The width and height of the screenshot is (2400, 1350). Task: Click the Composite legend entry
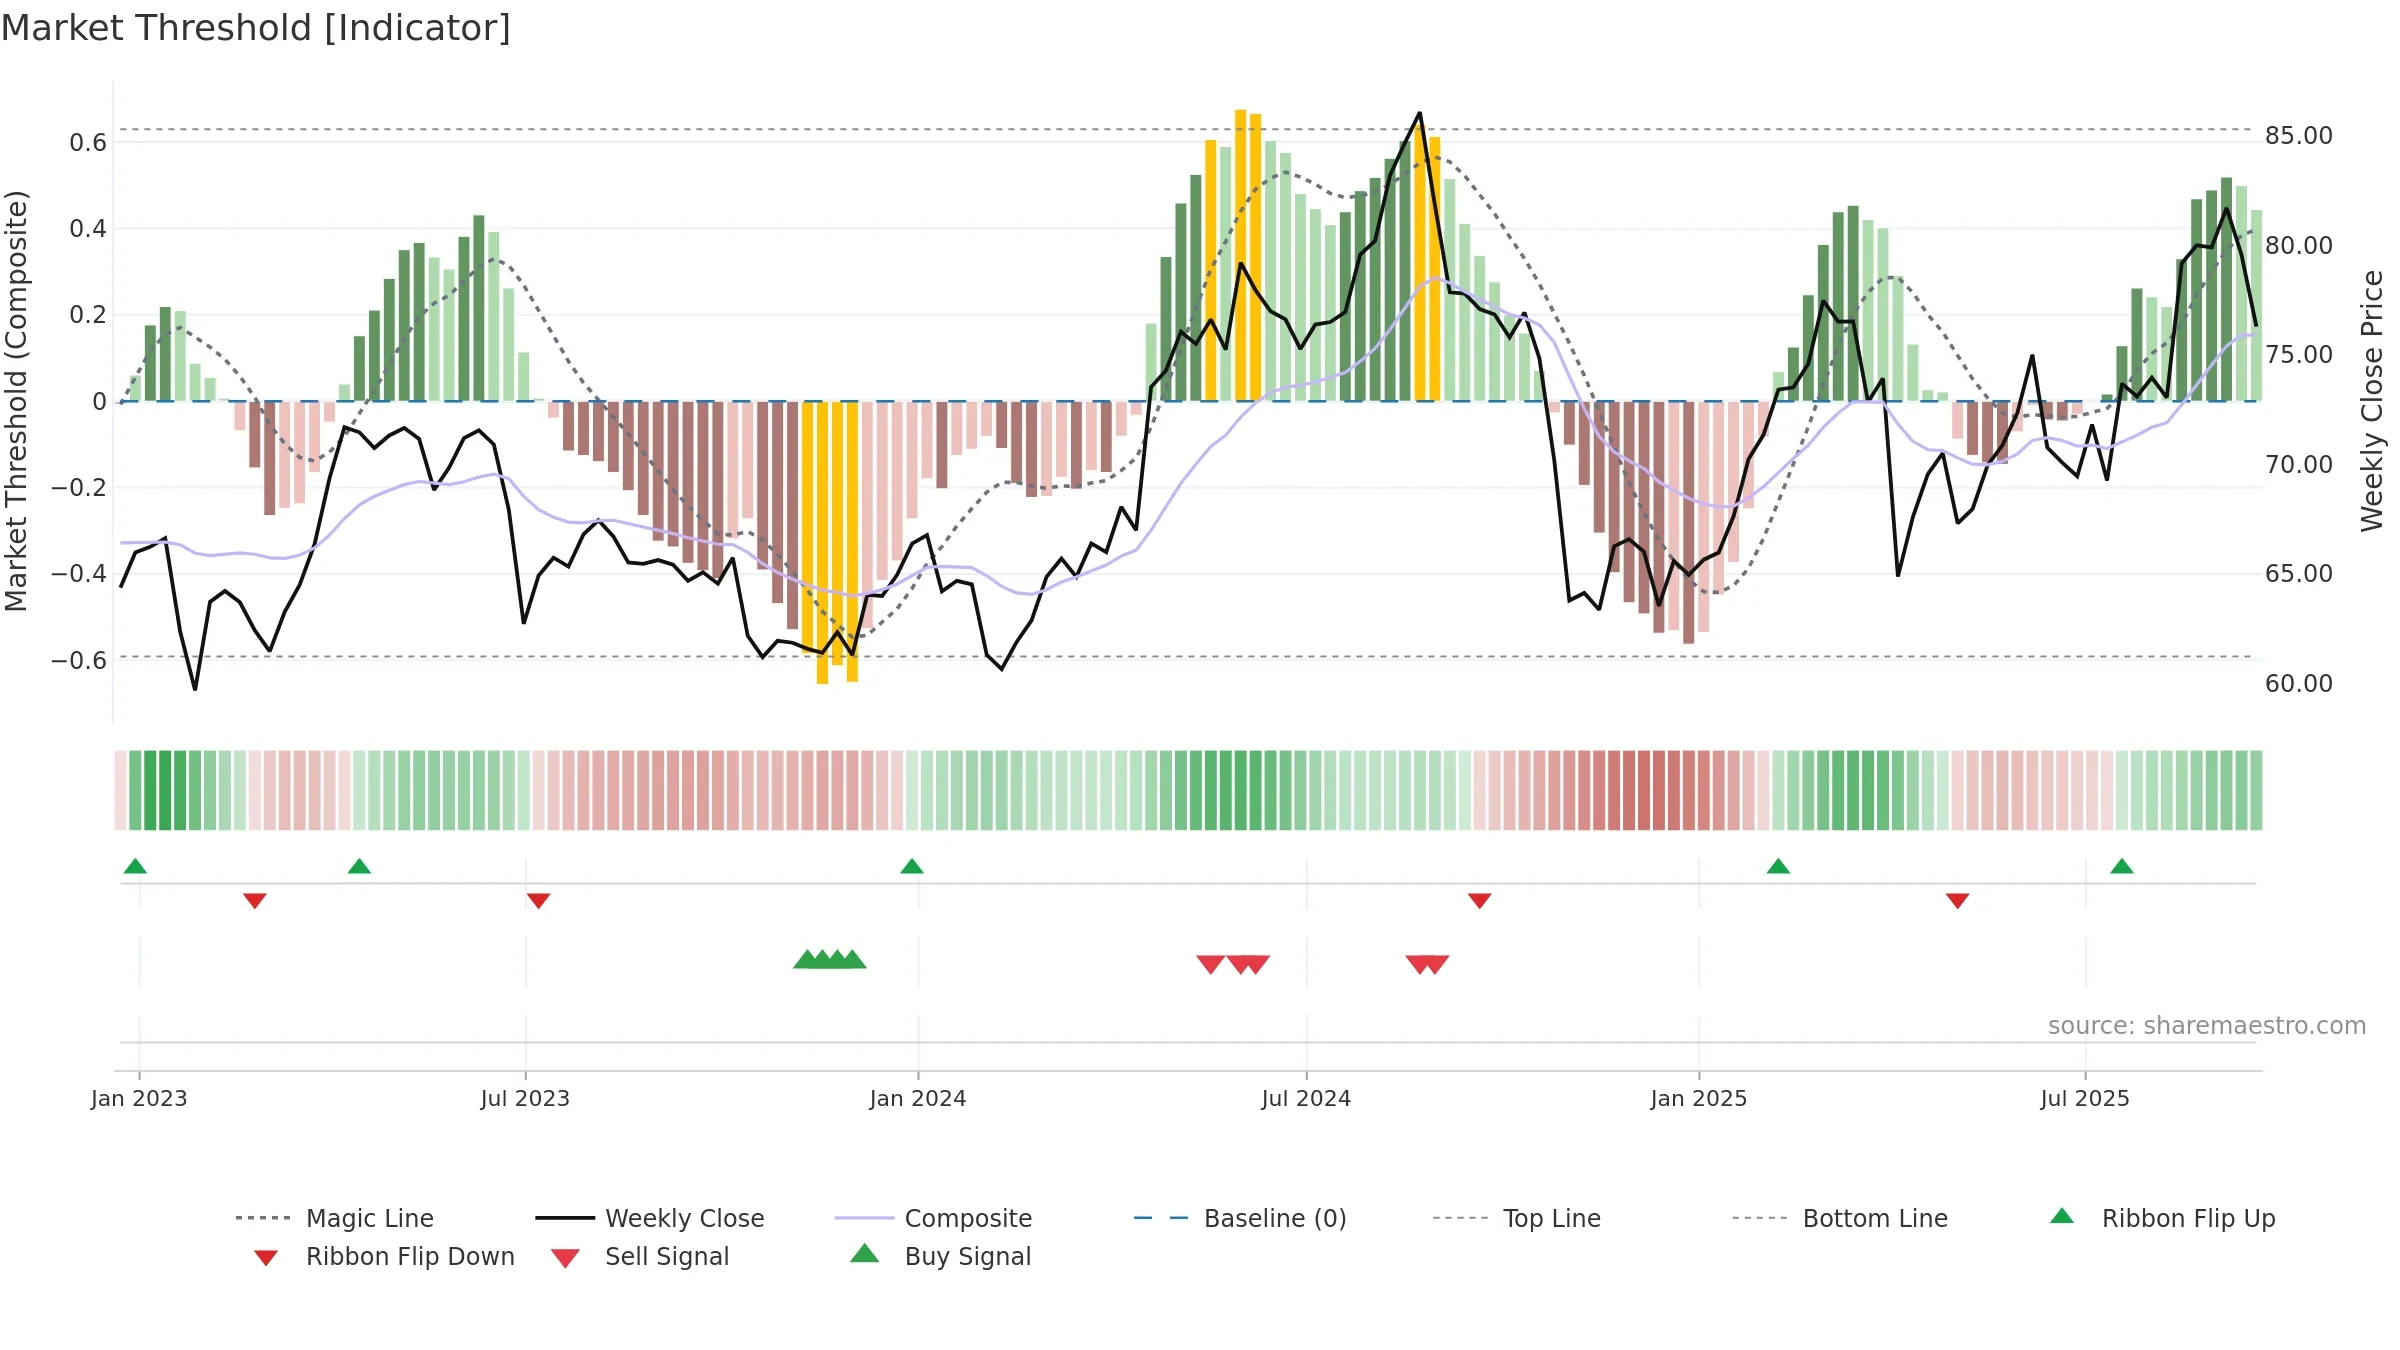point(933,1218)
